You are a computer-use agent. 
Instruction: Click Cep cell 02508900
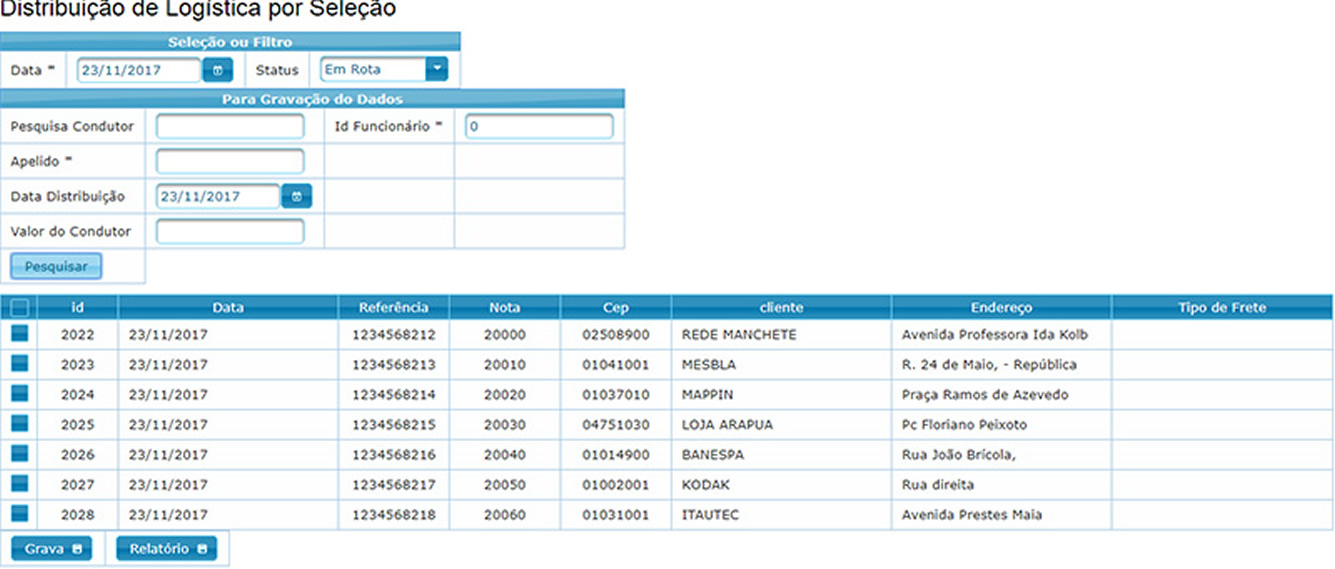pos(616,335)
